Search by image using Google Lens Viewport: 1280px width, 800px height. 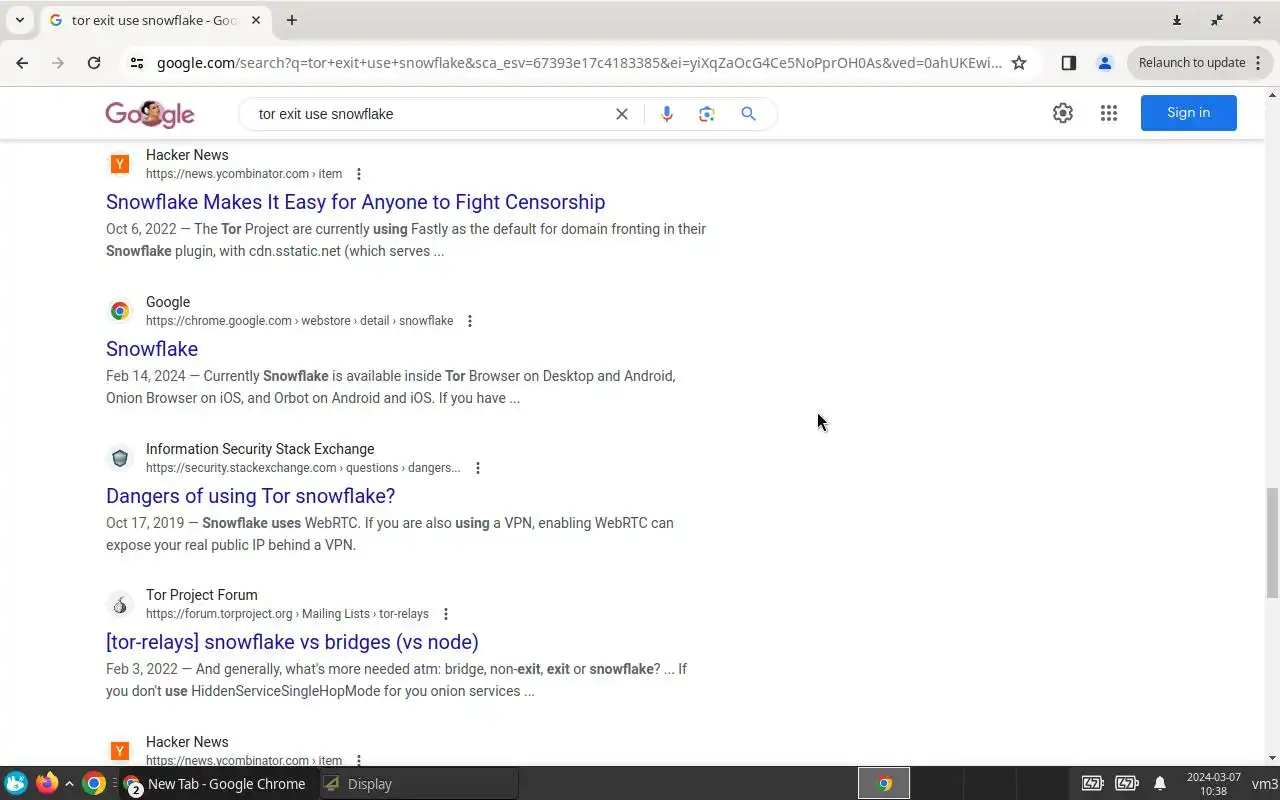pos(707,114)
